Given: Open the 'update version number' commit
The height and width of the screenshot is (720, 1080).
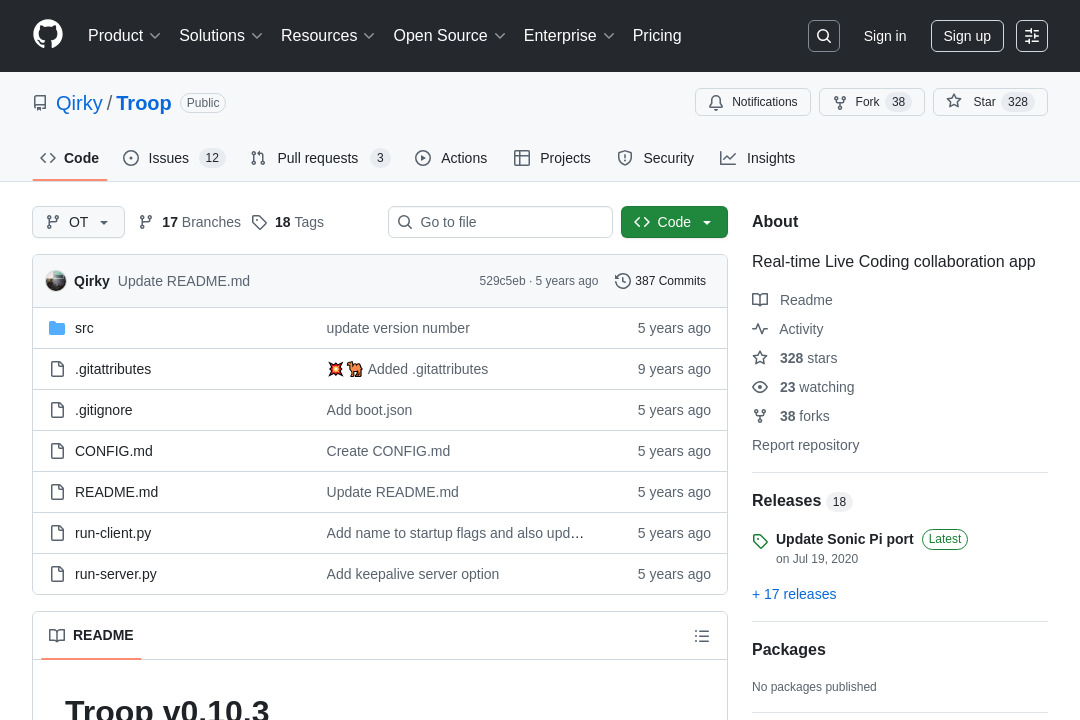Looking at the screenshot, I should point(398,328).
